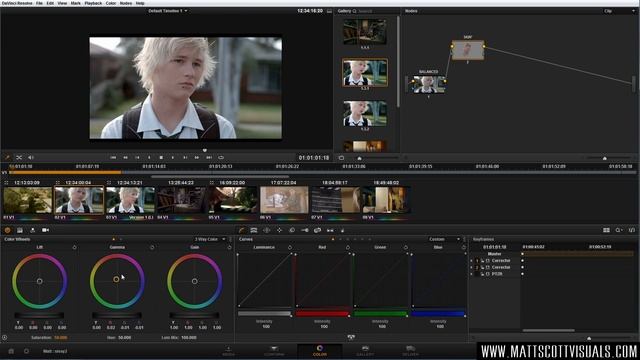Click the project settings gear icon
This screenshot has width=640, height=360.
pyautogui.click(x=27, y=351)
